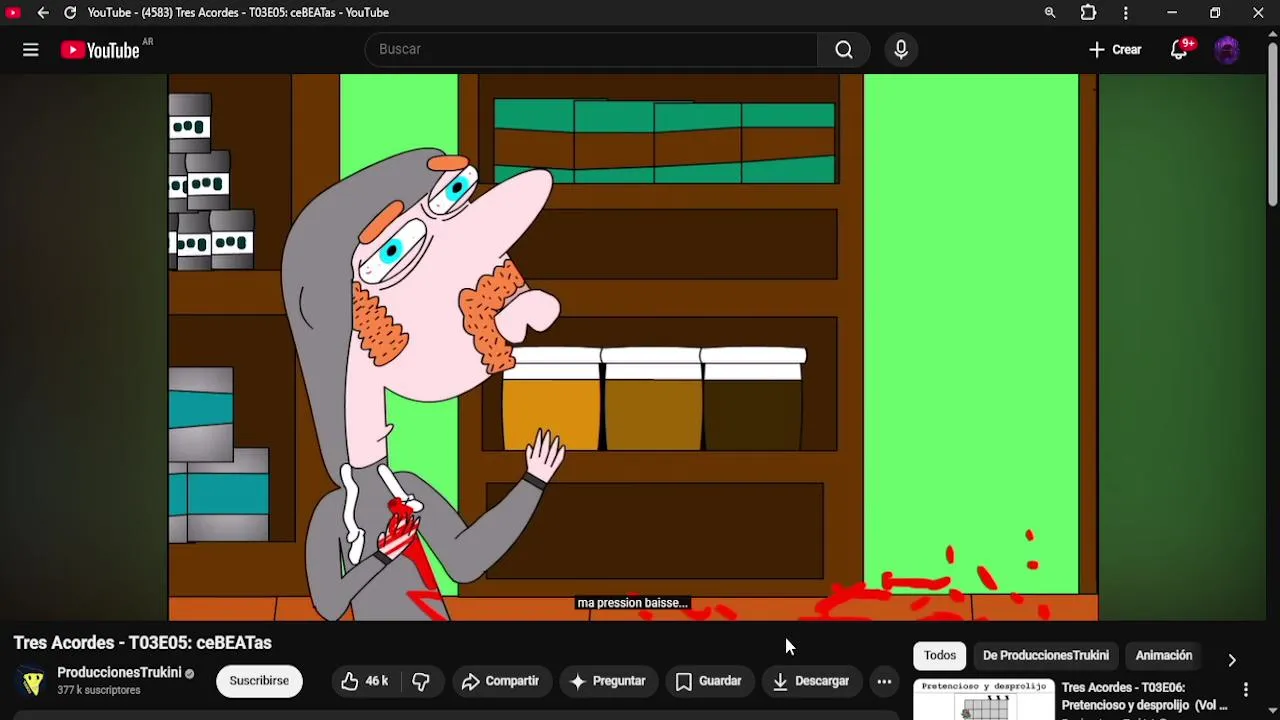Click the subtitle 'ma pression baisse...'
The height and width of the screenshot is (720, 1280).
click(633, 603)
